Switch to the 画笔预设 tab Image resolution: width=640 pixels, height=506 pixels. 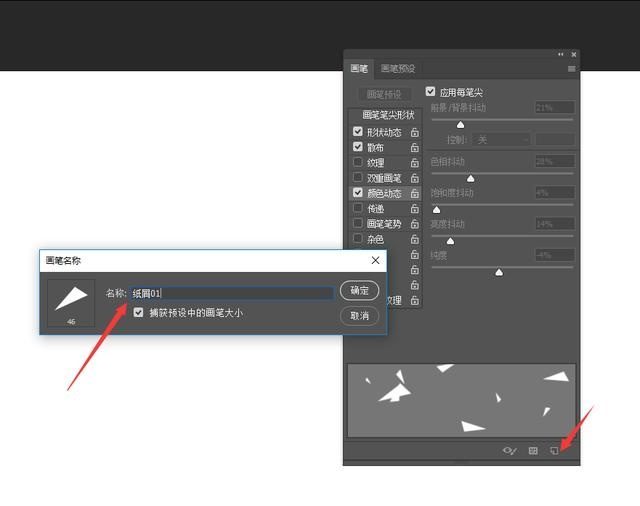click(398, 69)
